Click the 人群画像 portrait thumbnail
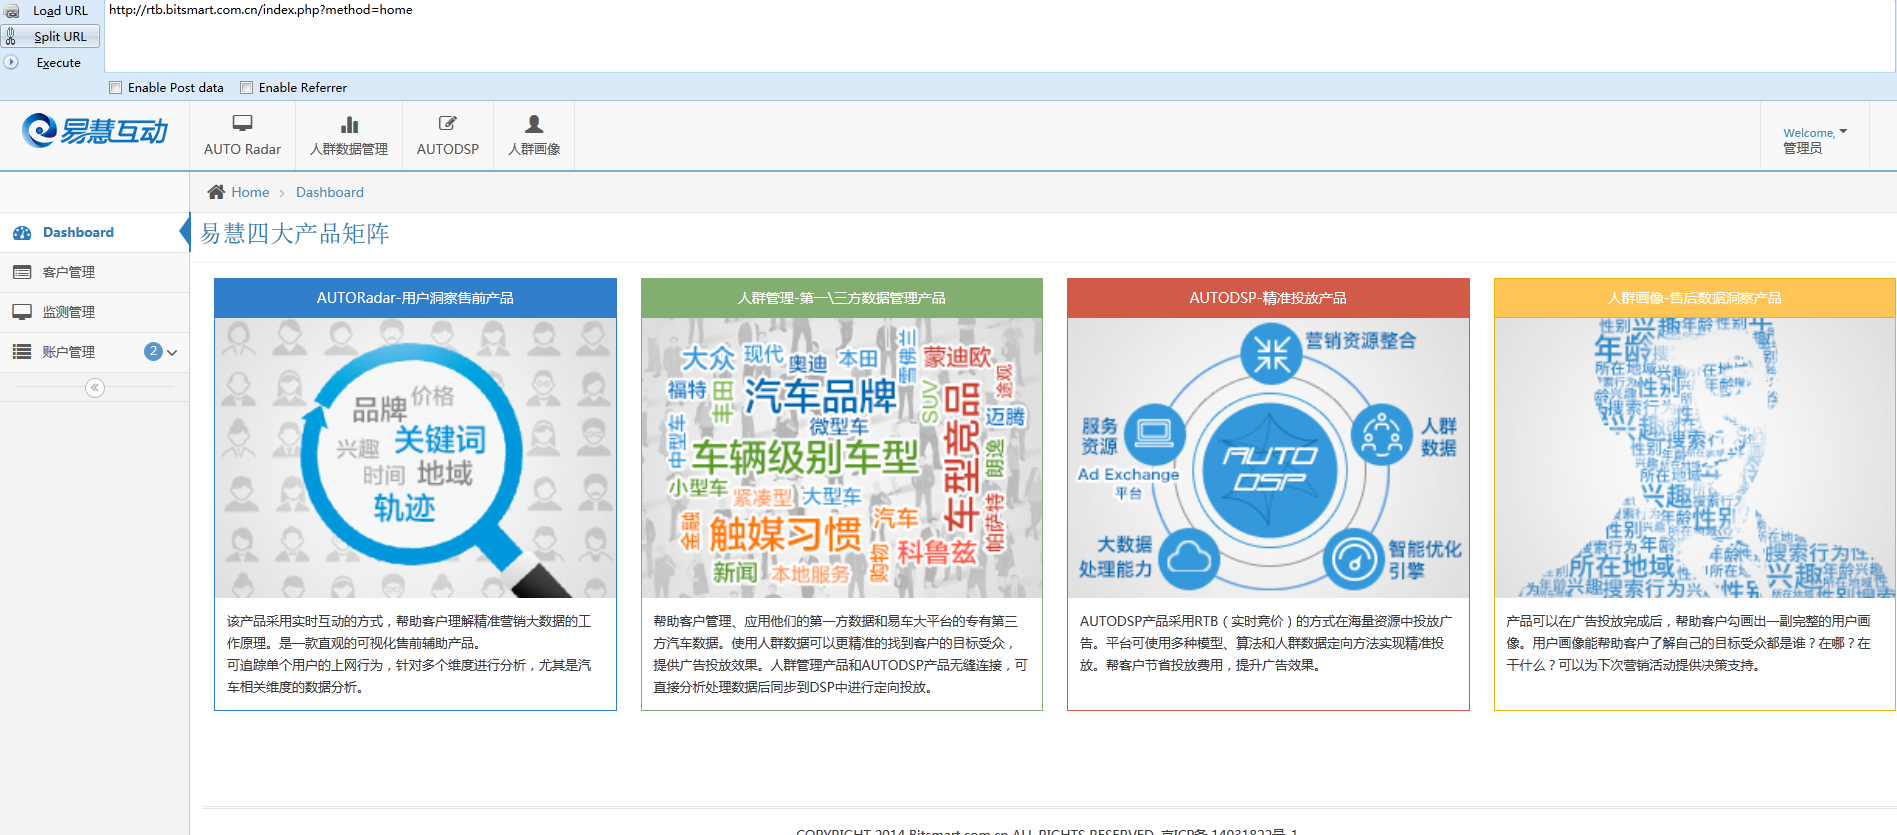Screen dimensions: 1897x835 (1695, 458)
